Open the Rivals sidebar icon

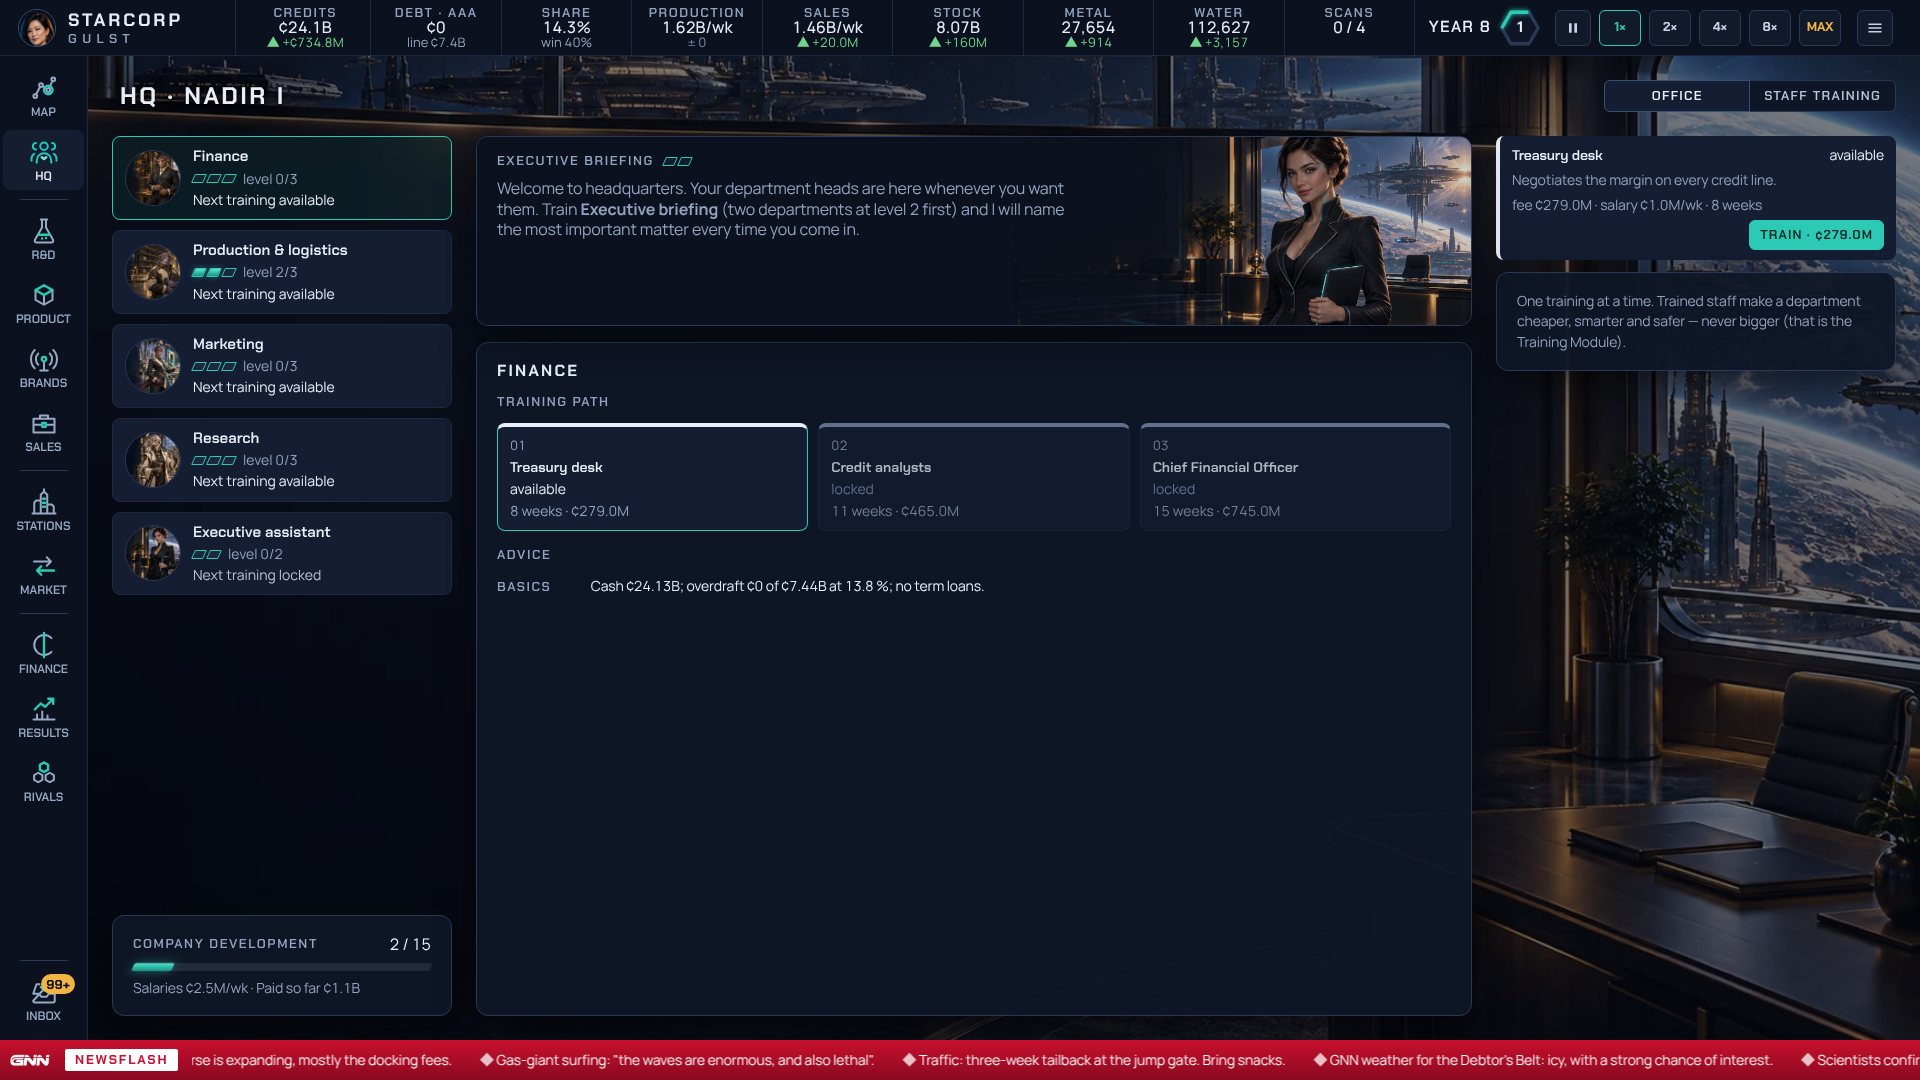click(43, 781)
